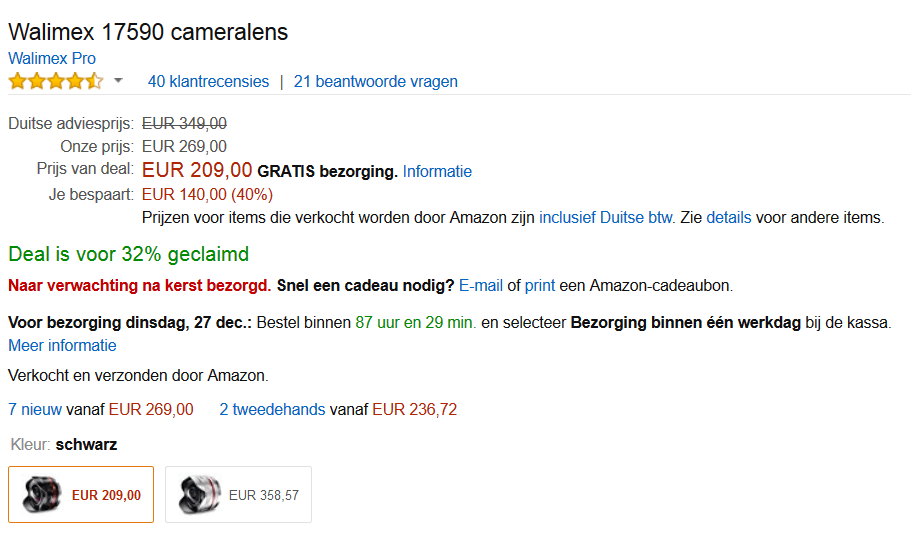Open the inclusief Duitse btw link
The height and width of the screenshot is (539, 921).
tap(606, 217)
